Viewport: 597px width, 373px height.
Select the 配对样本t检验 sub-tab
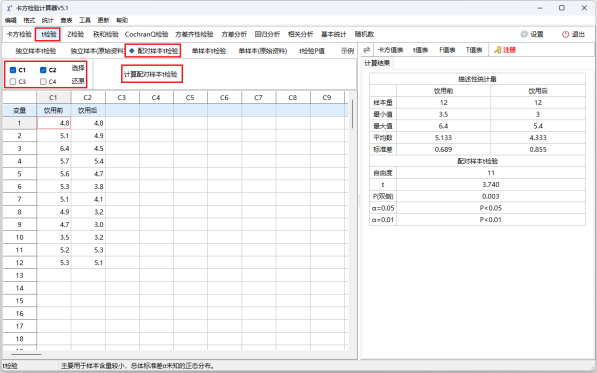pyautogui.click(x=153, y=51)
